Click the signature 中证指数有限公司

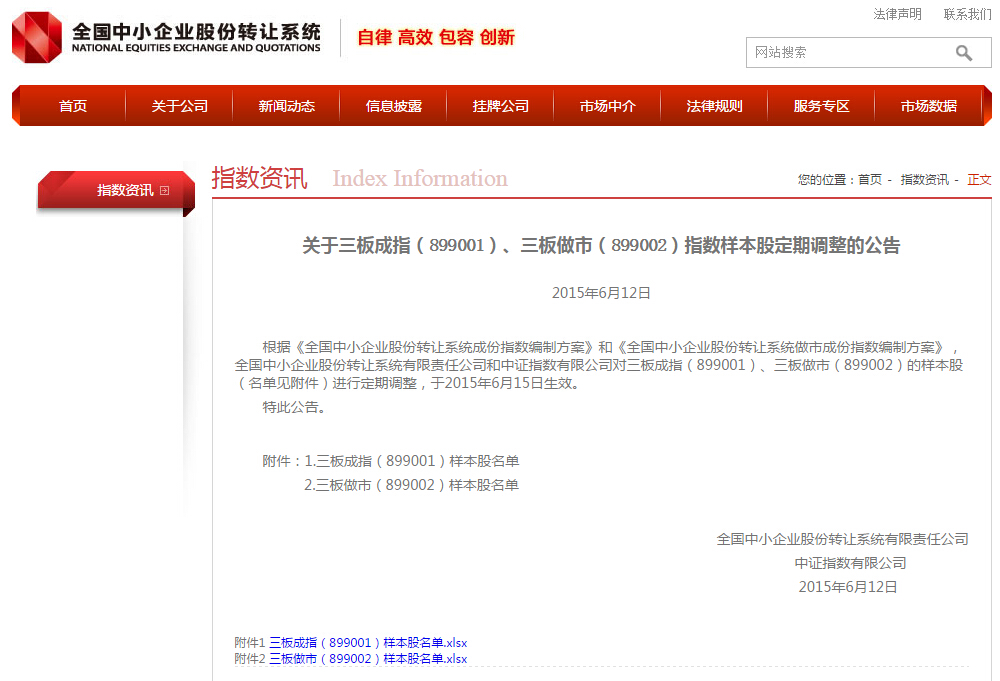tap(850, 563)
